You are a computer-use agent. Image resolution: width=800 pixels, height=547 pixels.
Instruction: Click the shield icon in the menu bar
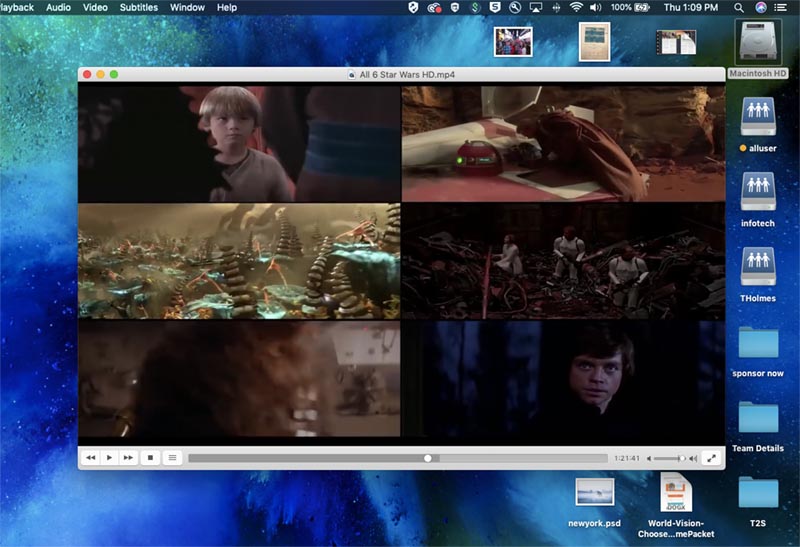[x=413, y=8]
